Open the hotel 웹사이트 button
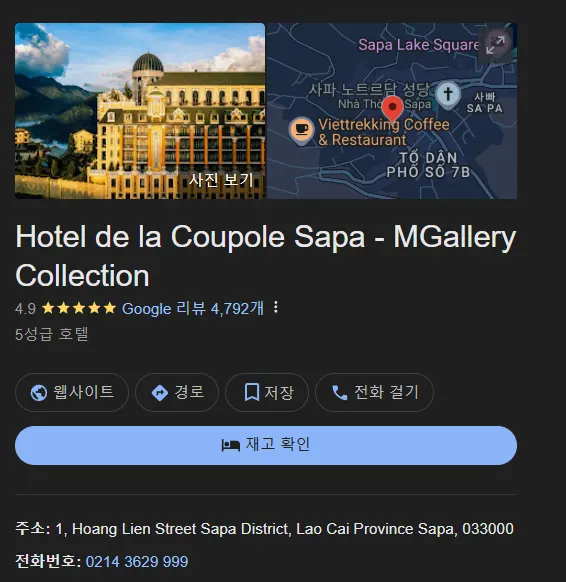The width and height of the screenshot is (566, 582). pyautogui.click(x=72, y=392)
